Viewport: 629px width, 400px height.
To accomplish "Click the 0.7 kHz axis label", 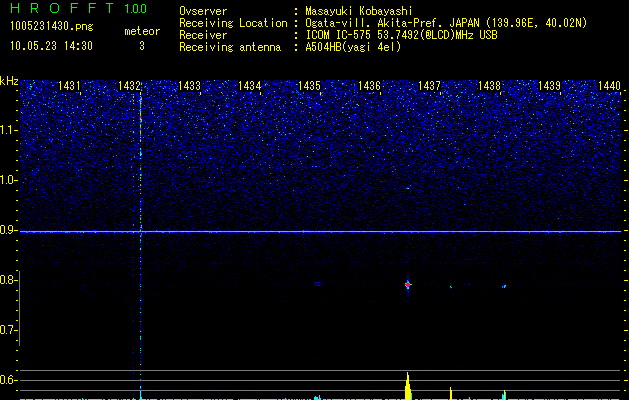I will pos(9,330).
